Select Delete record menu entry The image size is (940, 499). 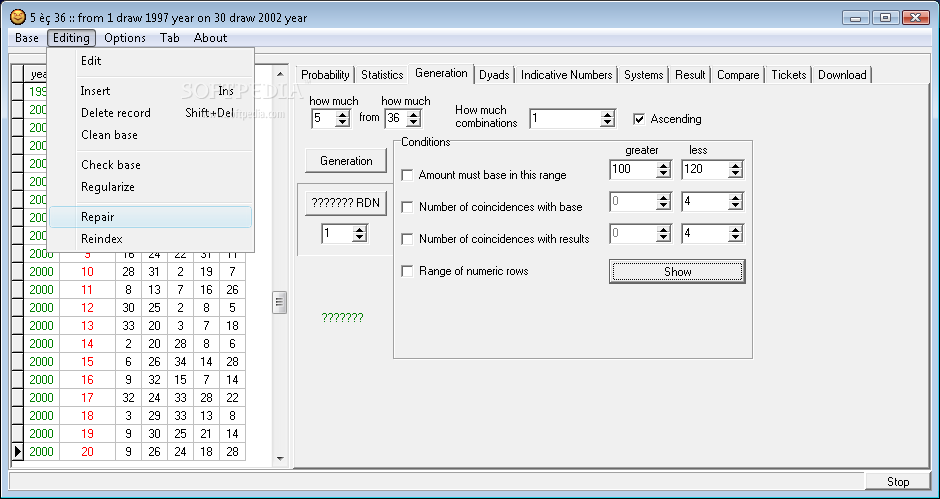click(x=150, y=113)
